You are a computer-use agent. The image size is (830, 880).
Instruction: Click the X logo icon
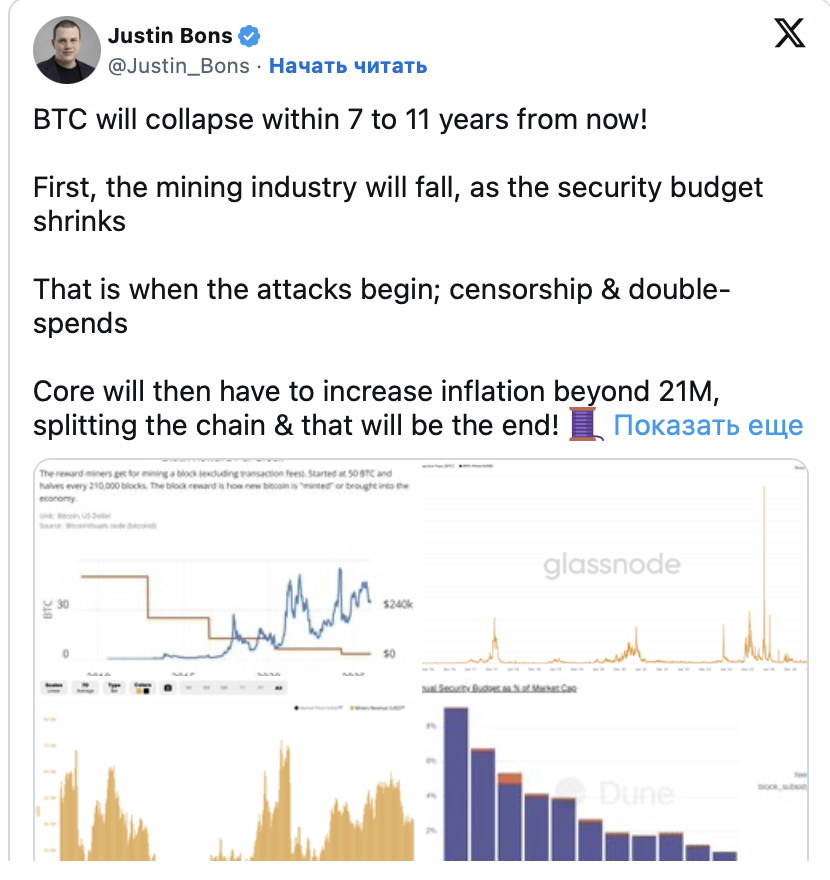pyautogui.click(x=790, y=36)
